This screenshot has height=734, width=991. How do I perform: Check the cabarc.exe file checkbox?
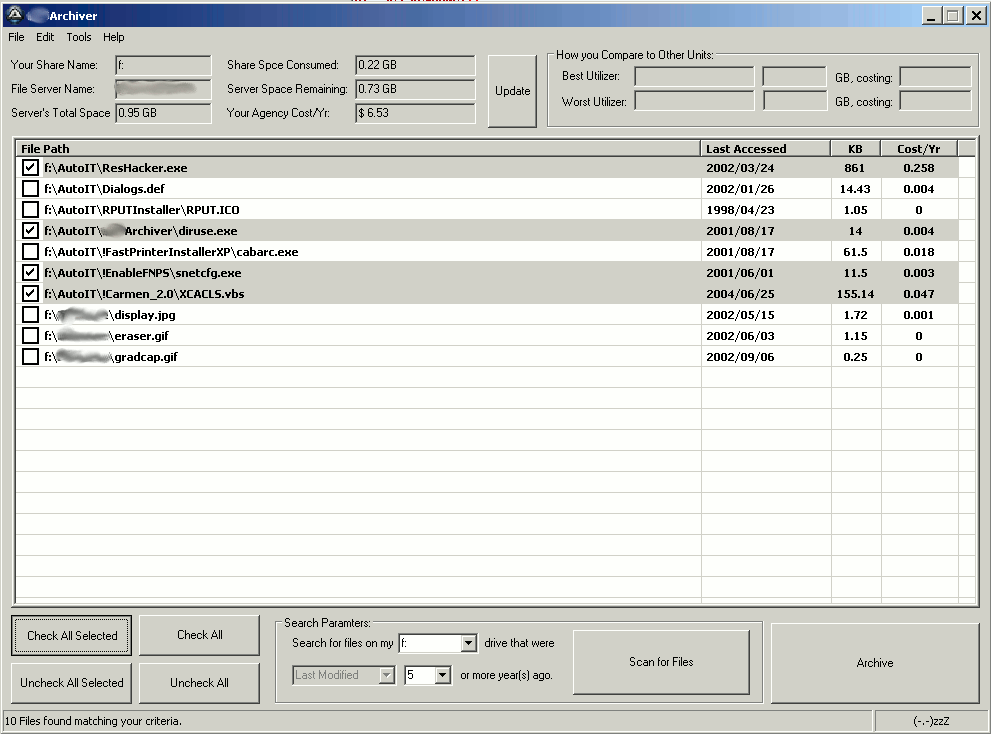pos(30,252)
